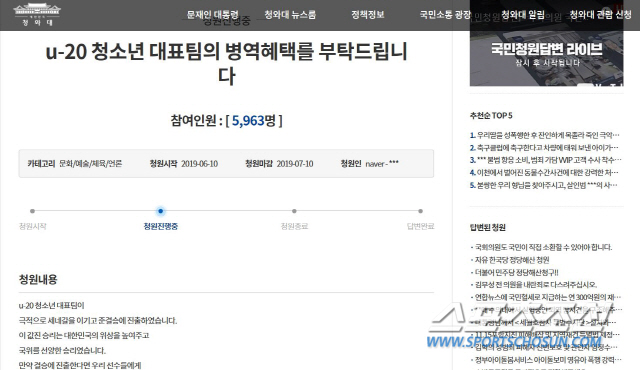Screen dimensions: 640x370
Task: Open TOP 5 petition 4 about 이천 동물수간사건
Action: pos(544,173)
